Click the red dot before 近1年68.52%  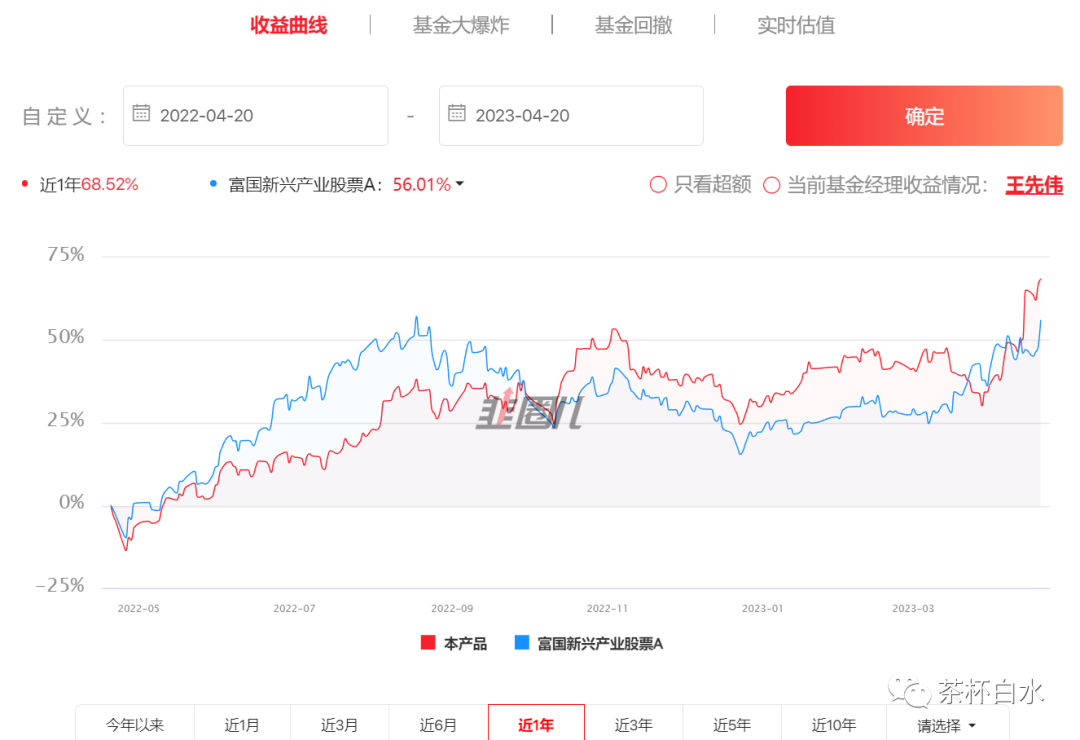(24, 184)
